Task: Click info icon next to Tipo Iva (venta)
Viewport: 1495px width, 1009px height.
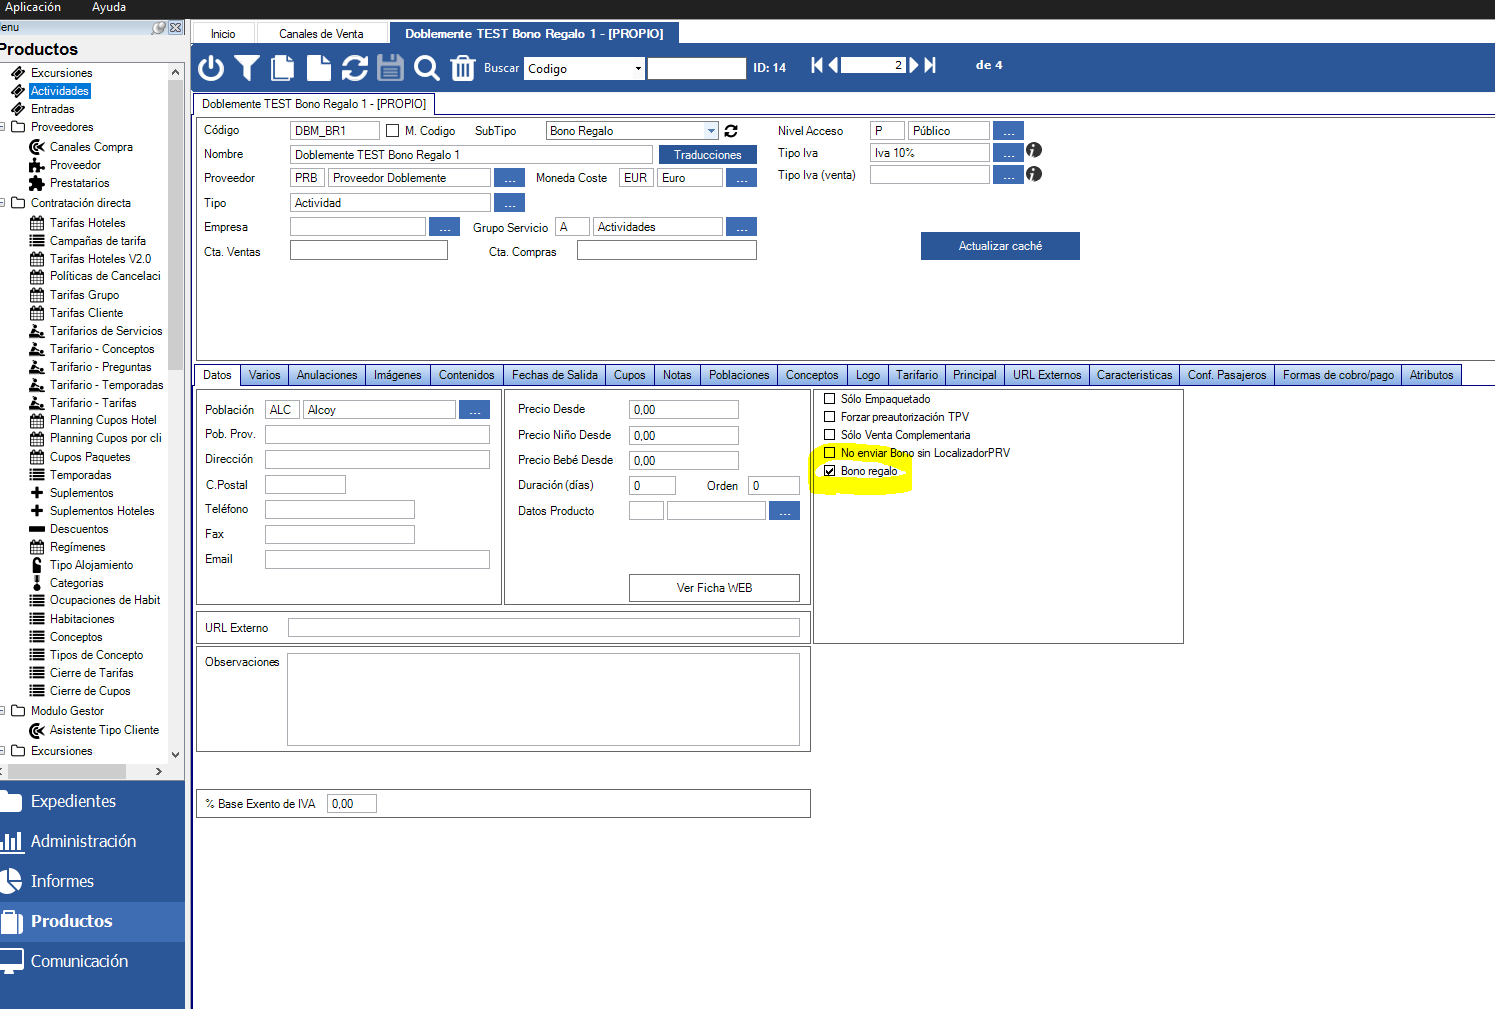Action: coord(1034,174)
